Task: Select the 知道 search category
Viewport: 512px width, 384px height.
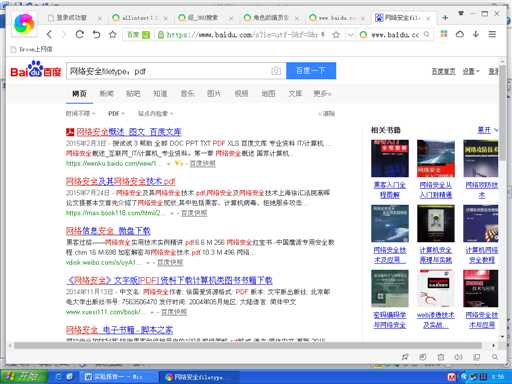Action: (160, 94)
